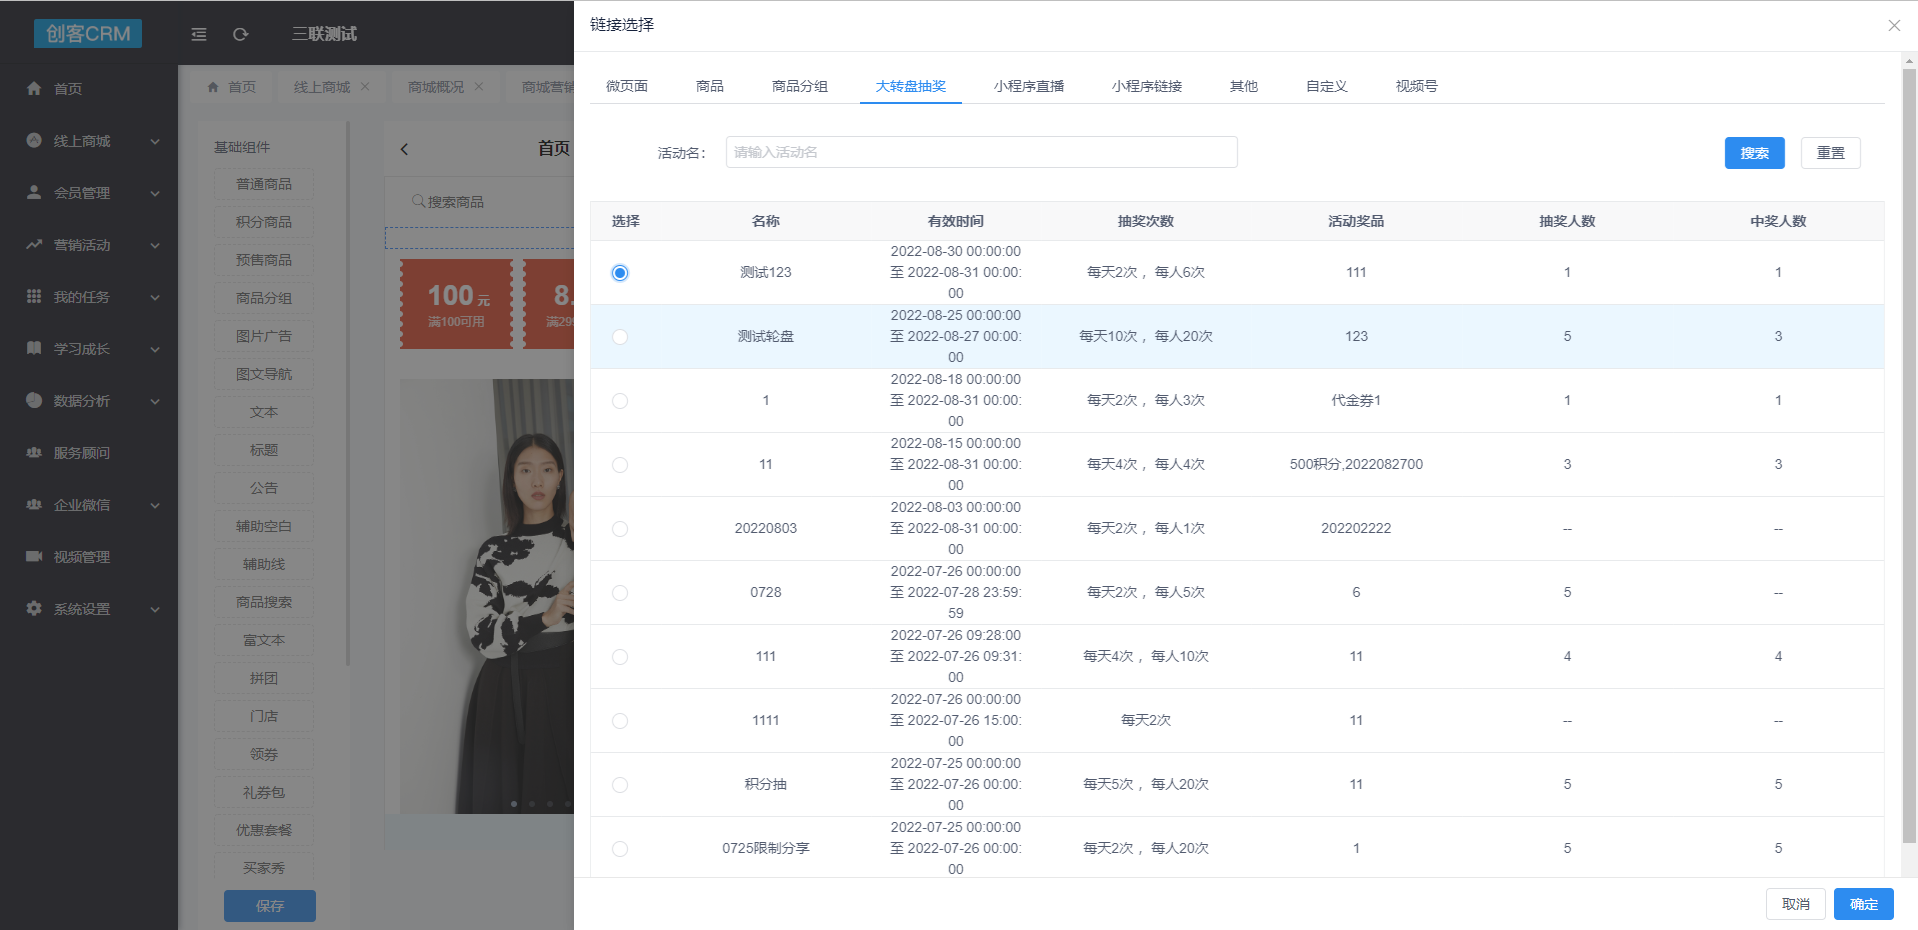Close the 线上商城 tab with its X
Image resolution: width=1918 pixels, height=930 pixels.
365,87
